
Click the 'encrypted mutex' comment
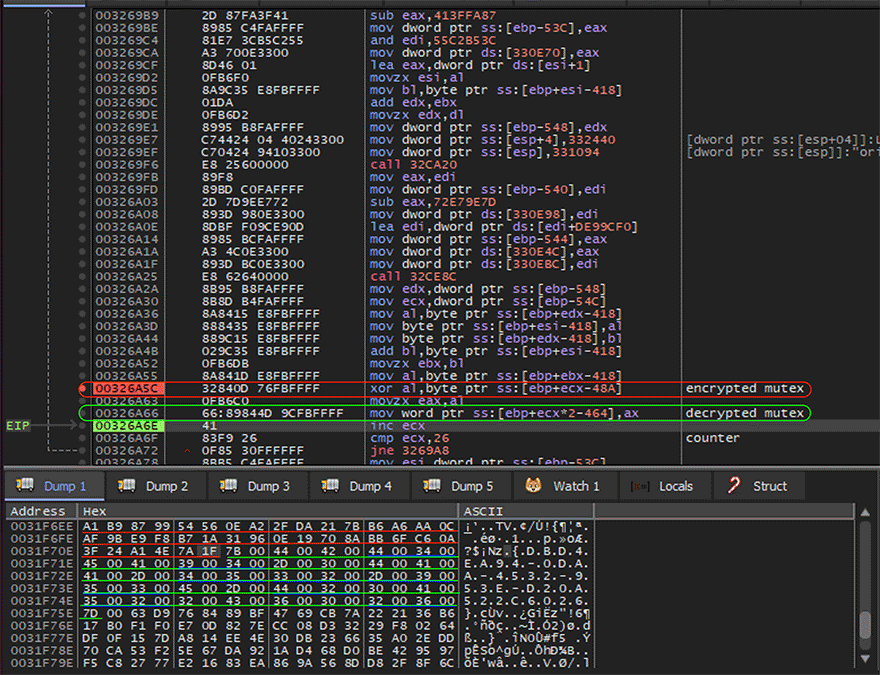745,388
